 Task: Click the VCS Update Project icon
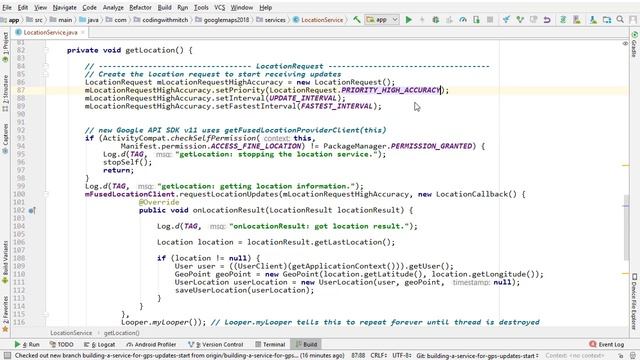point(506,19)
